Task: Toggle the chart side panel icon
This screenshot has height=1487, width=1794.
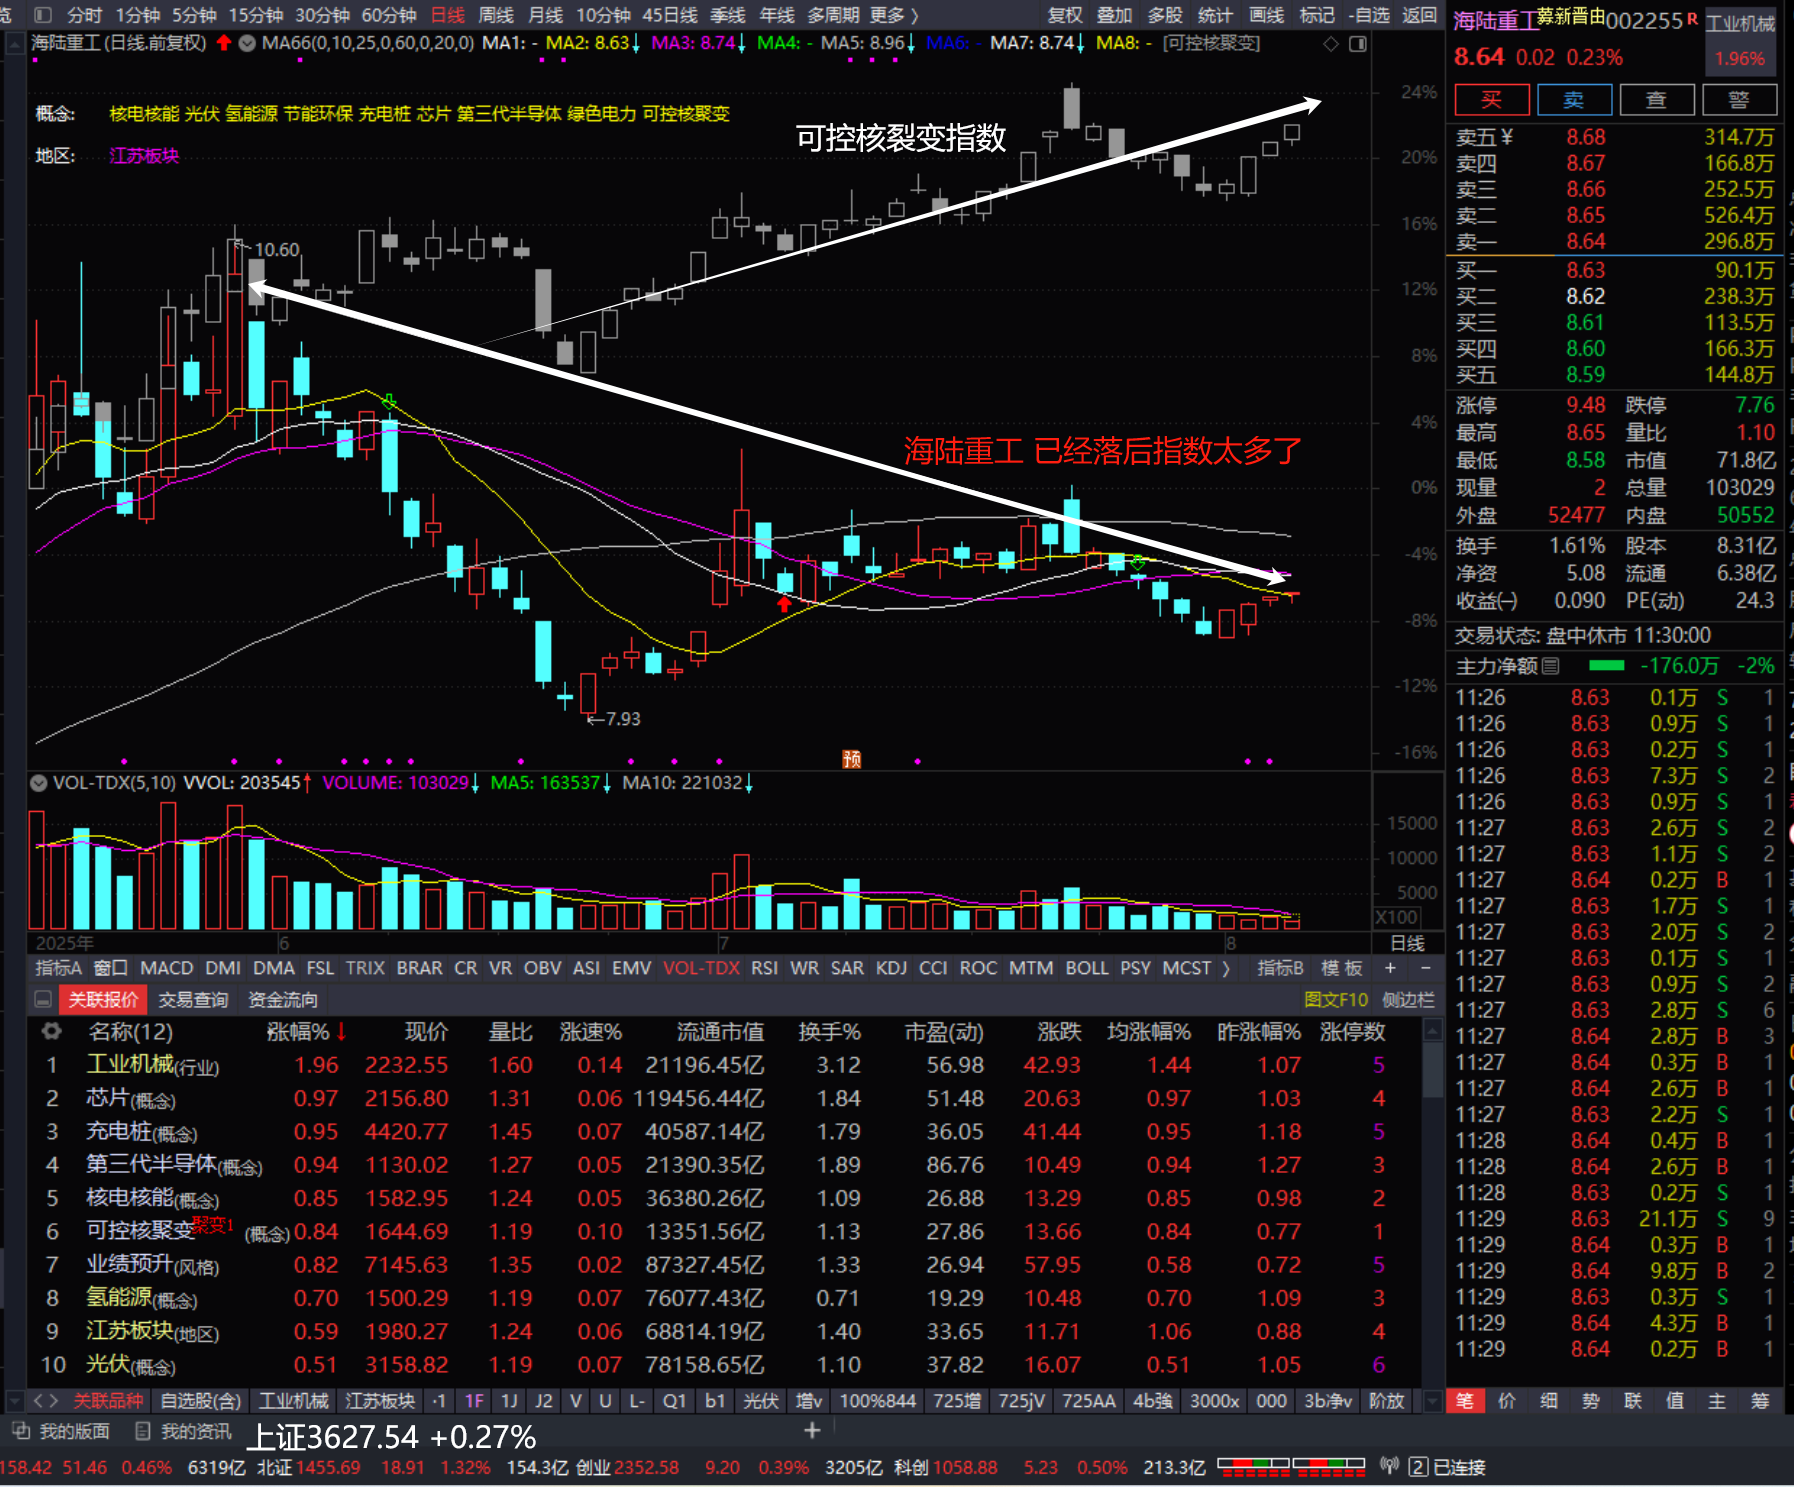Action: click(x=1357, y=44)
